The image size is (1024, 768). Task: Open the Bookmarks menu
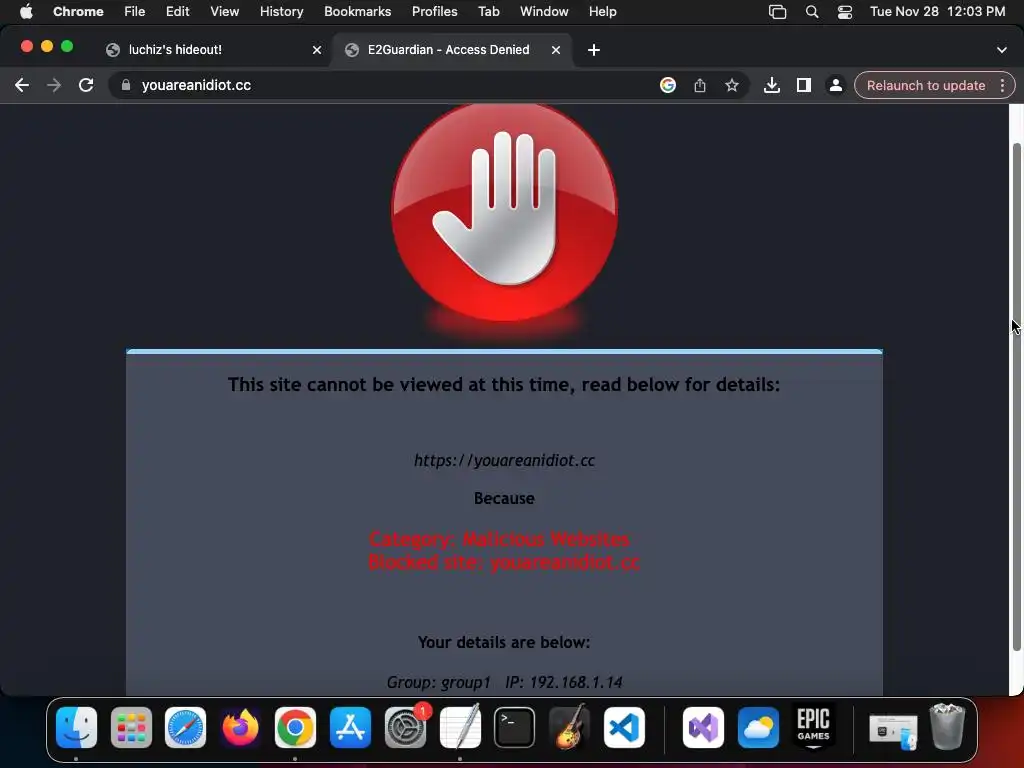pos(357,12)
